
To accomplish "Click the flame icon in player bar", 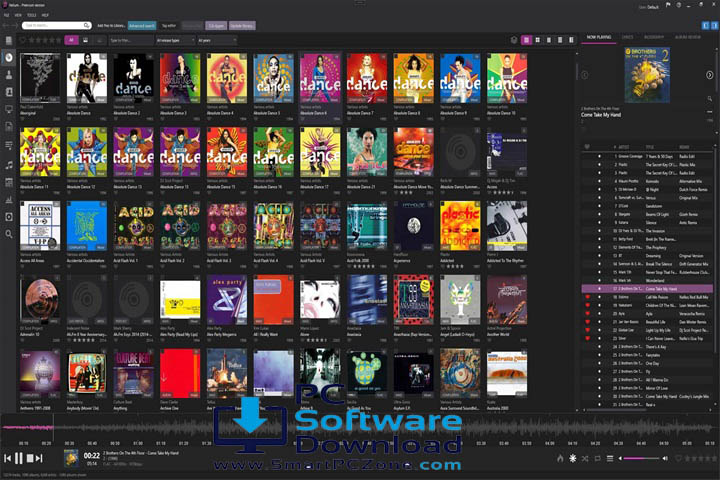I will (560, 458).
